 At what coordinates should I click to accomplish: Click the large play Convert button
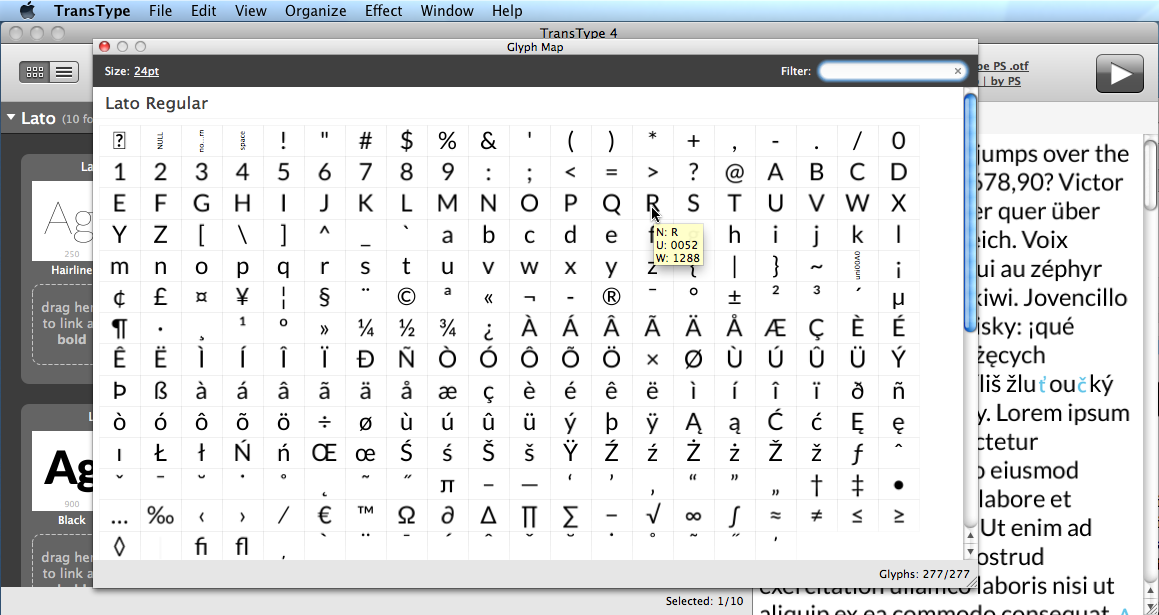pyautogui.click(x=1119, y=73)
